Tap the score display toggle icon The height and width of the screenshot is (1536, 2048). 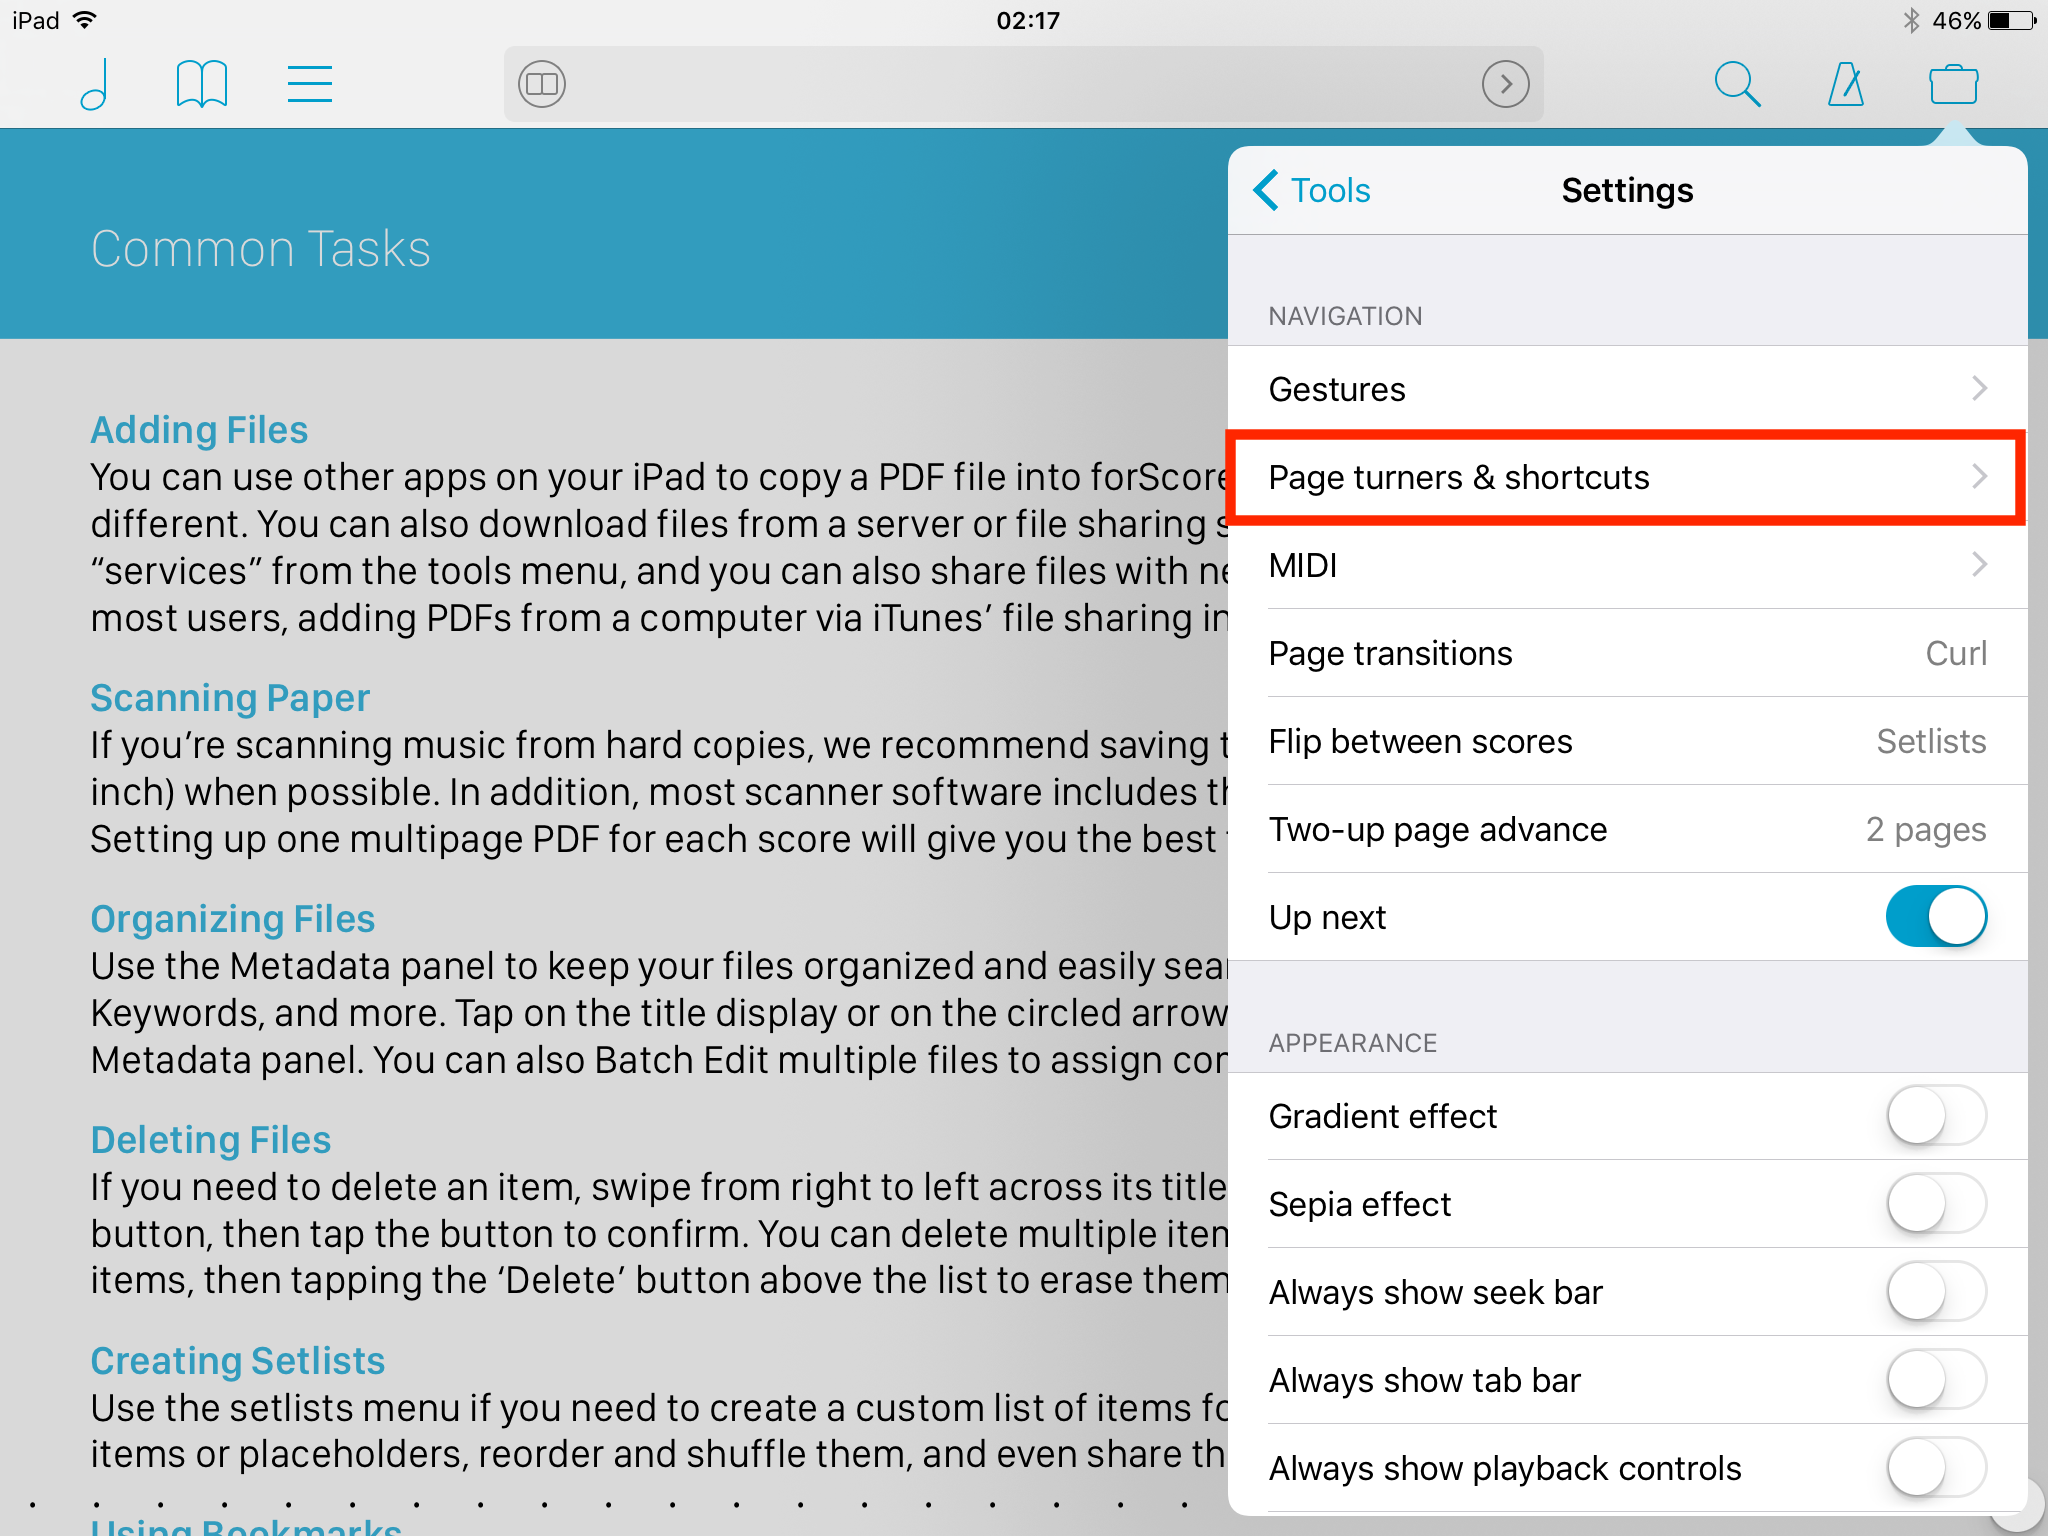(x=542, y=84)
